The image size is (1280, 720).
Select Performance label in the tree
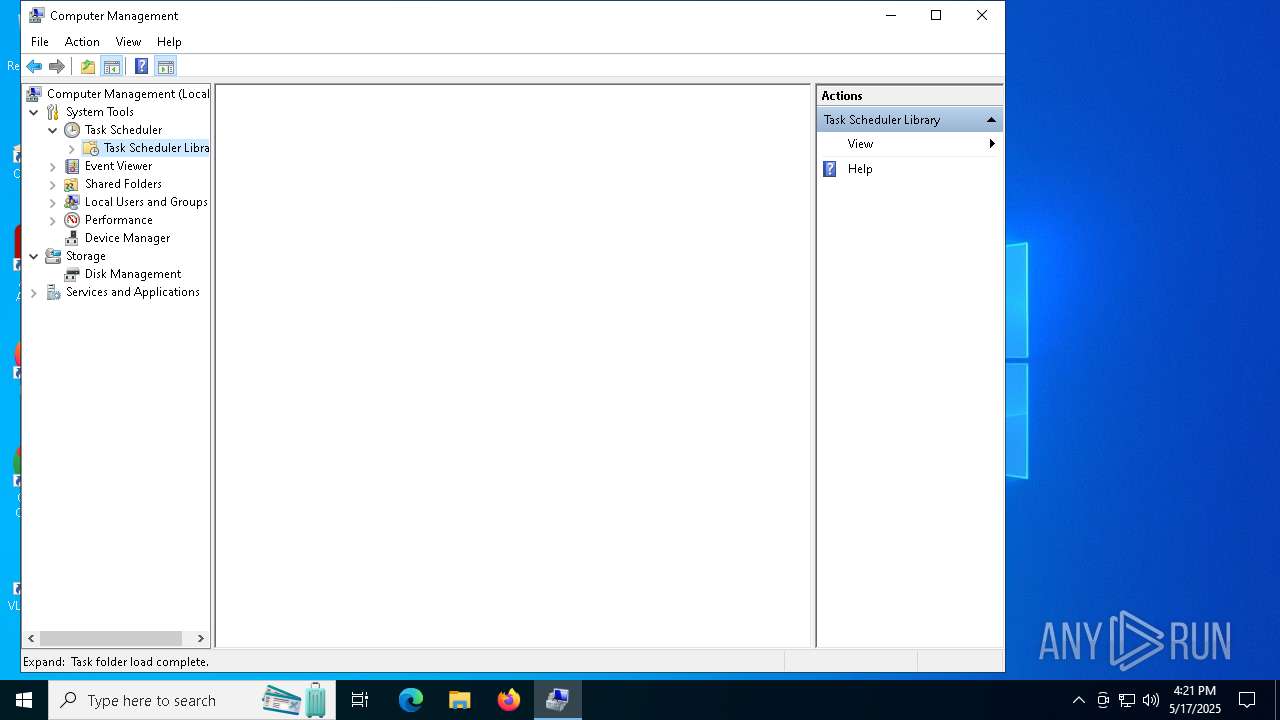pos(118,220)
